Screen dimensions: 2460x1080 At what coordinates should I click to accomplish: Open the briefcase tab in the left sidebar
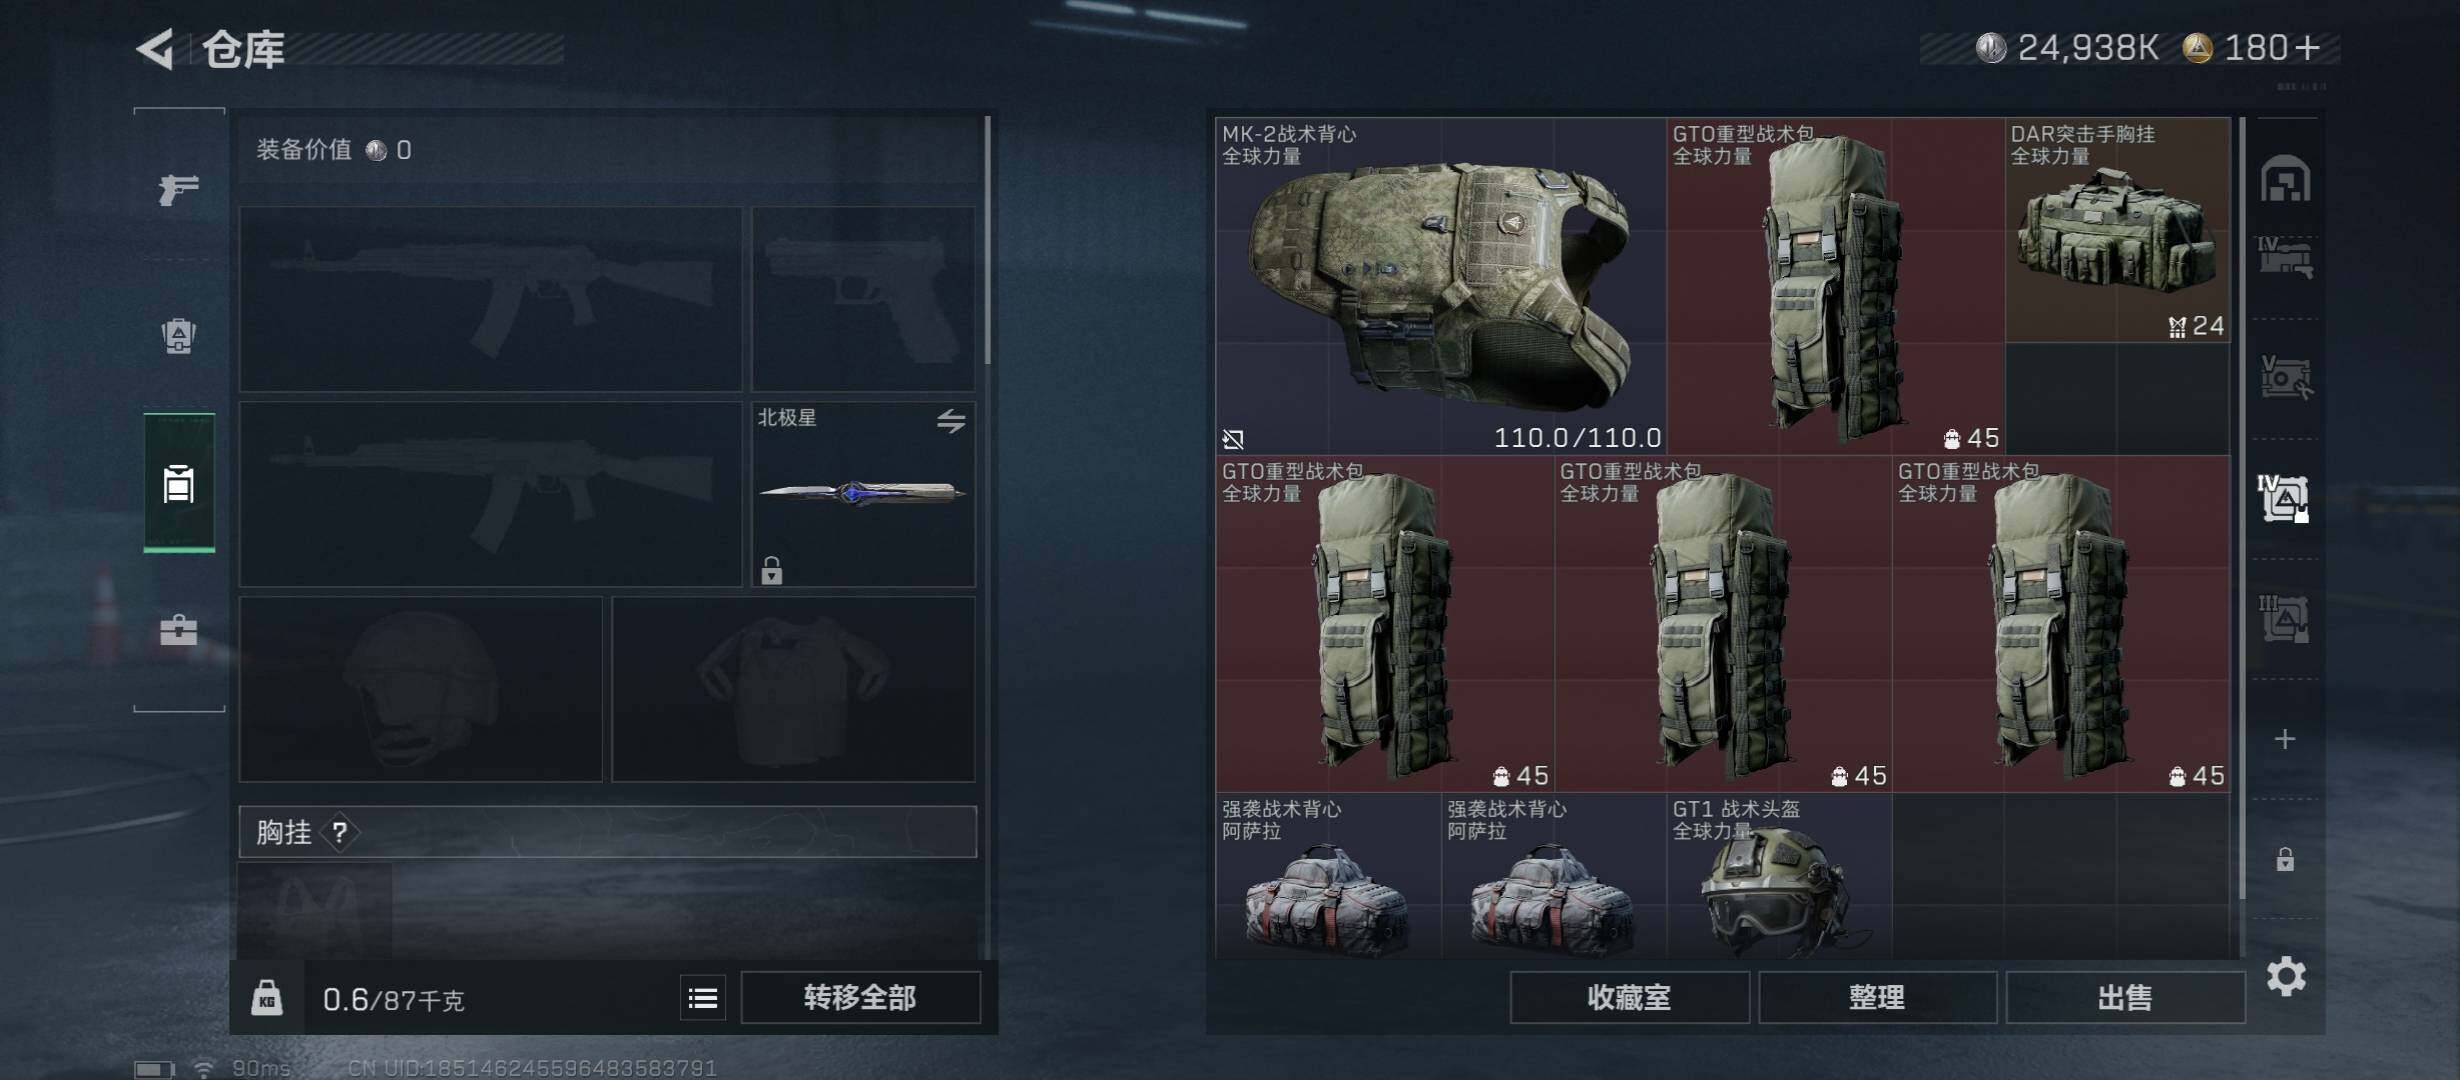coord(179,630)
